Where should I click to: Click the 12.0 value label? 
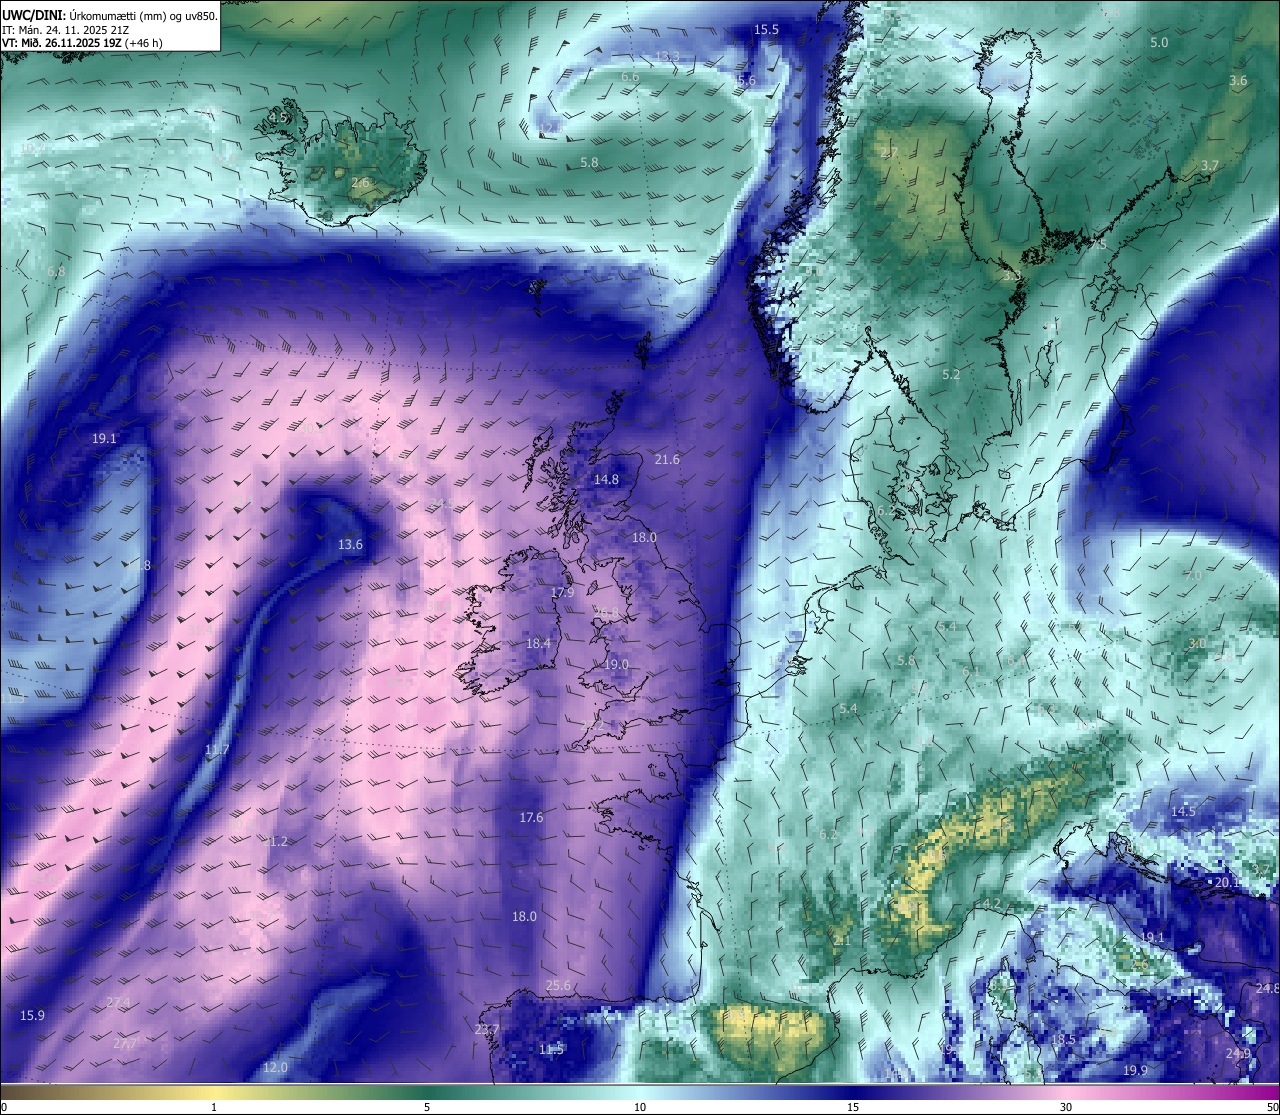[x=275, y=1068]
